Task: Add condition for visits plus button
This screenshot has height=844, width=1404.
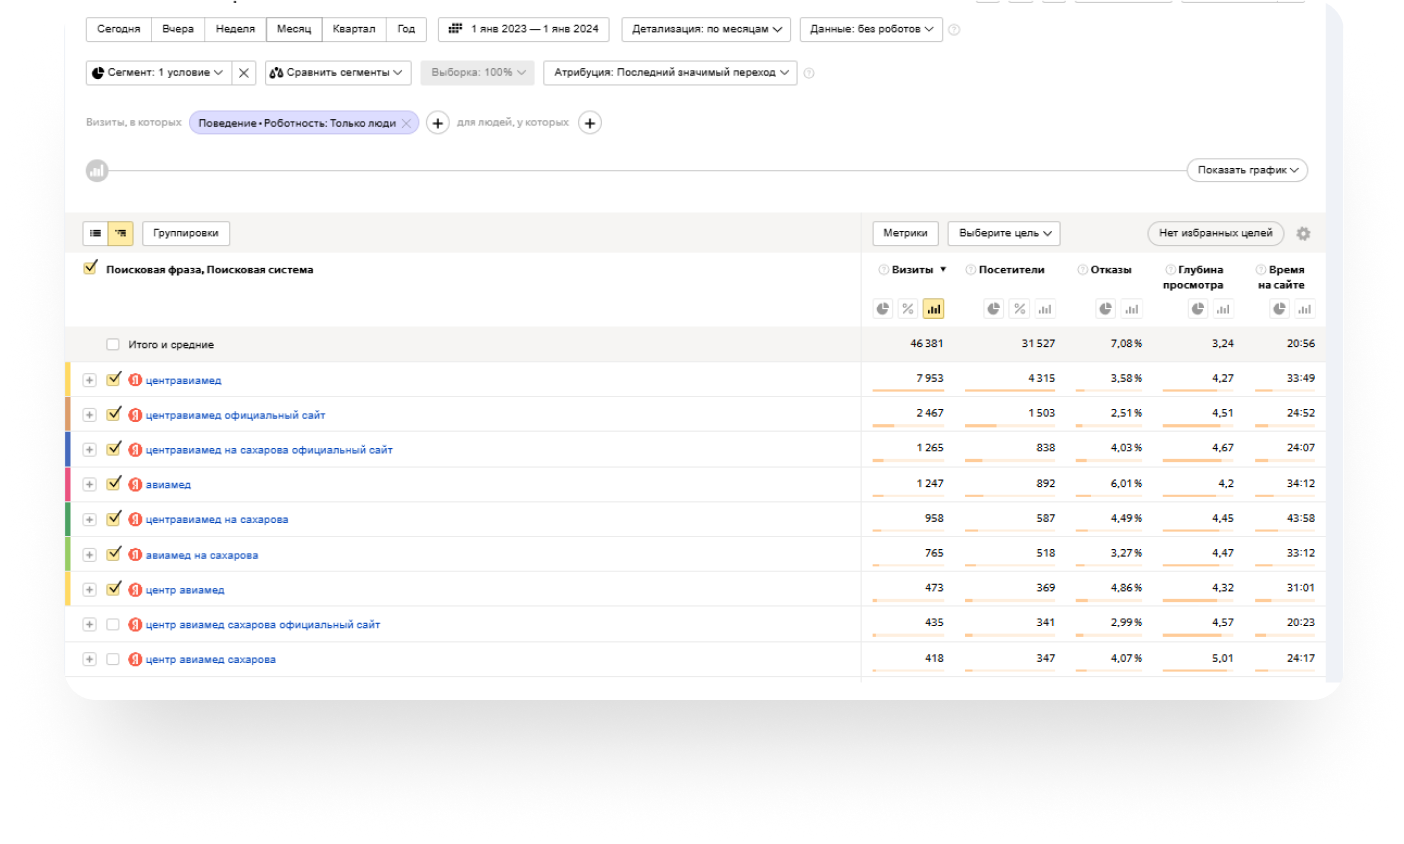Action: [x=437, y=123]
